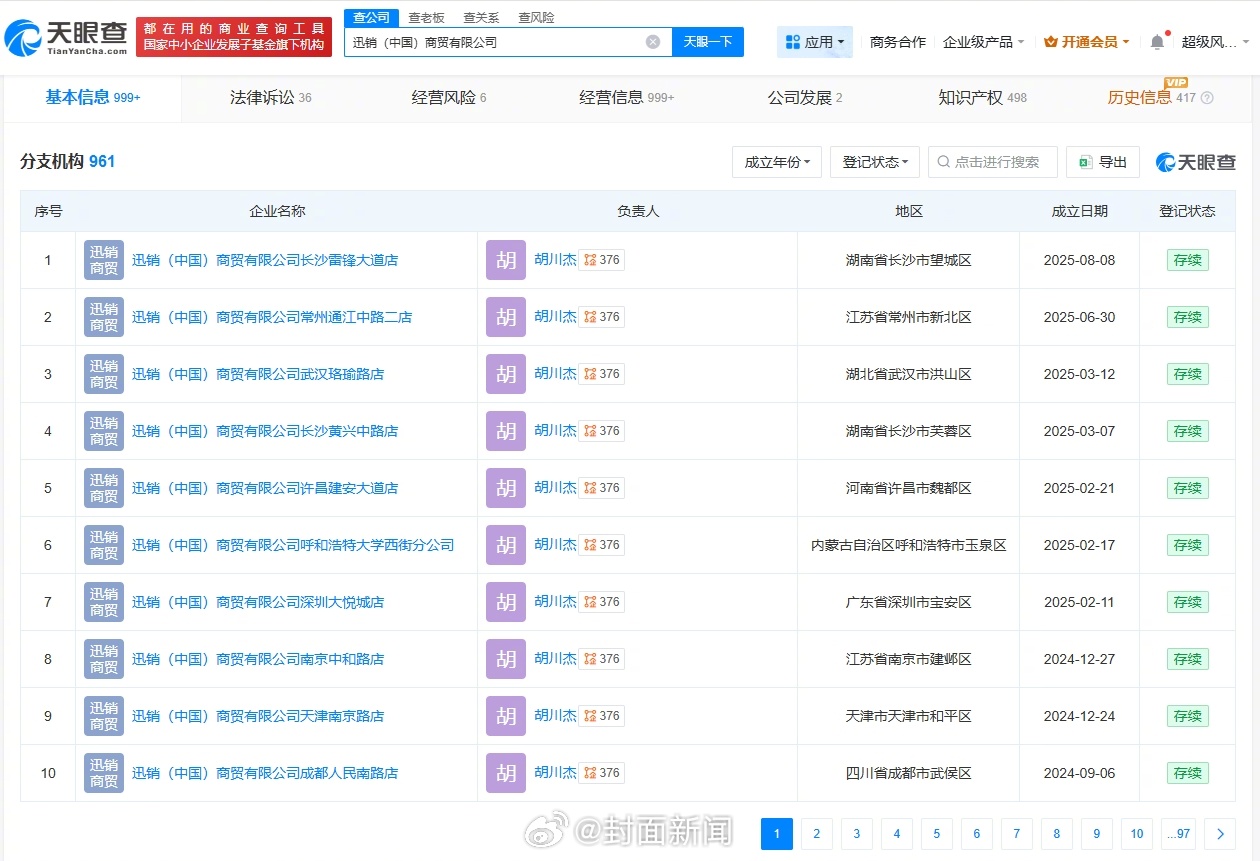Open the 成立年份 filter dropdown

pyautogui.click(x=777, y=162)
